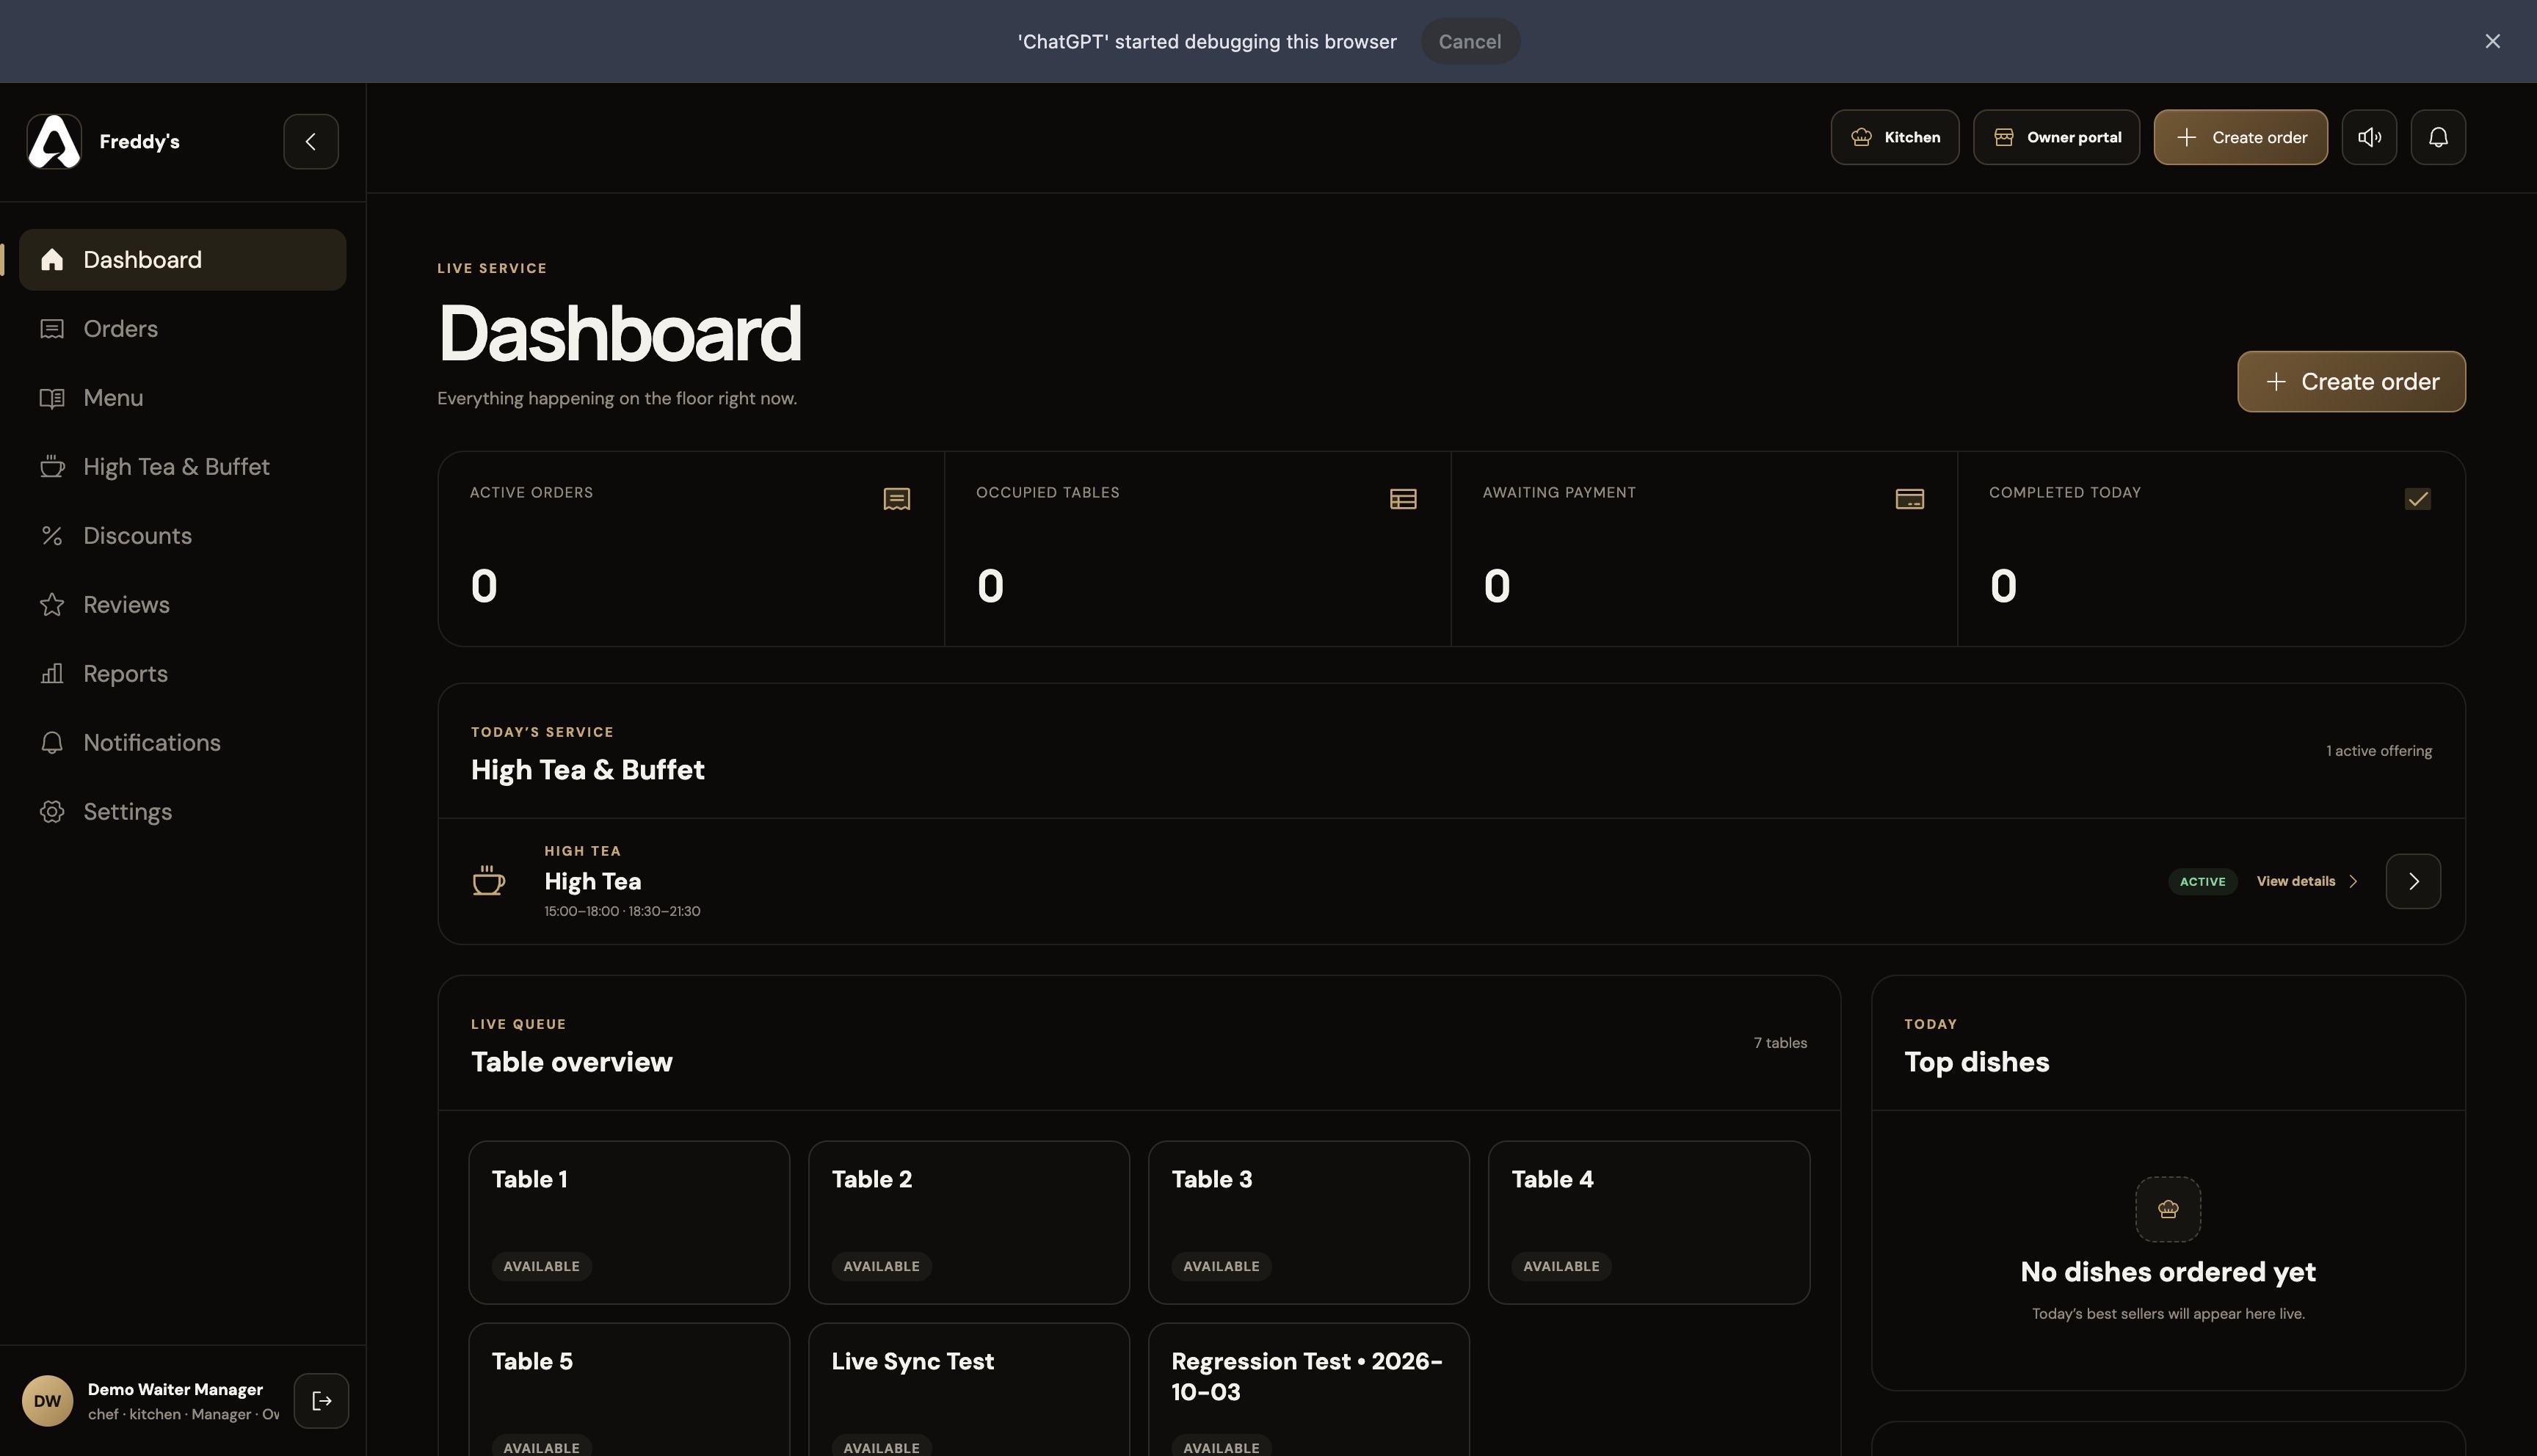Click the top bar Create order button
Screen dimensions: 2537x1456
(2240, 137)
